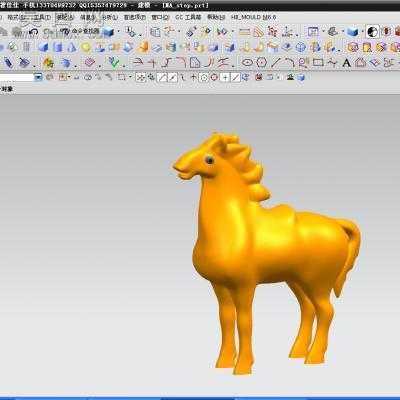Click the wireframe box icon in top toolbar
The image size is (400, 400).
tap(155, 32)
